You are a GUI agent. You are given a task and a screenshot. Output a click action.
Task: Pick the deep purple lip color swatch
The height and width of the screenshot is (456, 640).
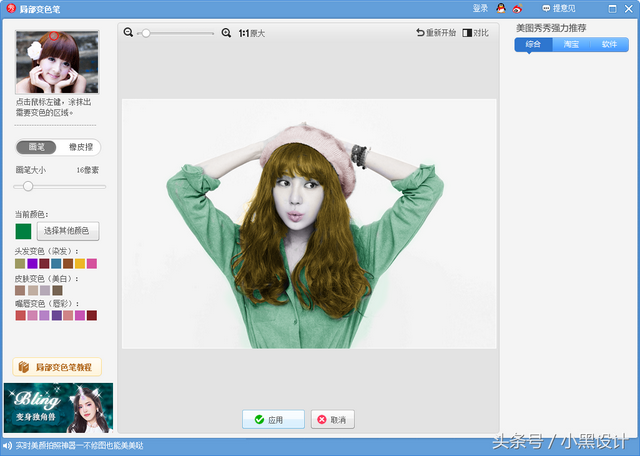tap(57, 315)
